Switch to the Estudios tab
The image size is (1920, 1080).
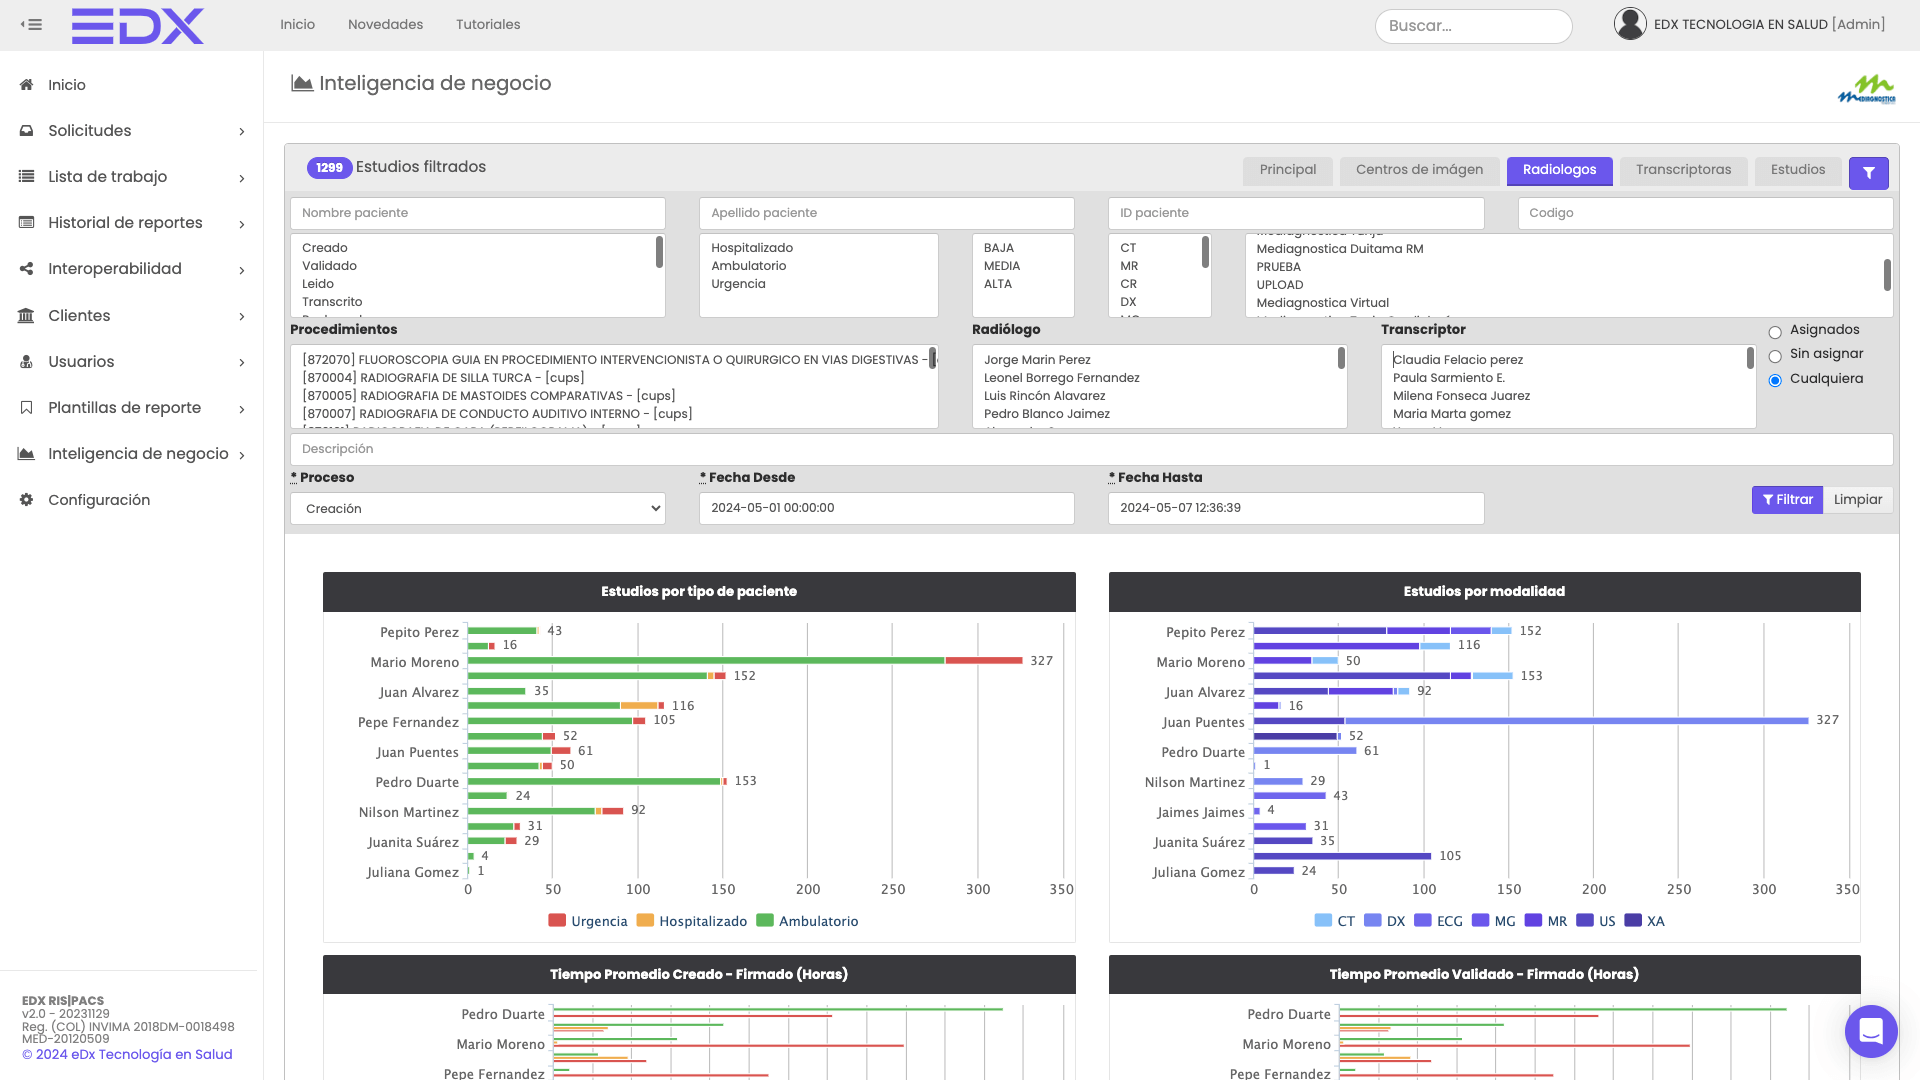(1798, 170)
